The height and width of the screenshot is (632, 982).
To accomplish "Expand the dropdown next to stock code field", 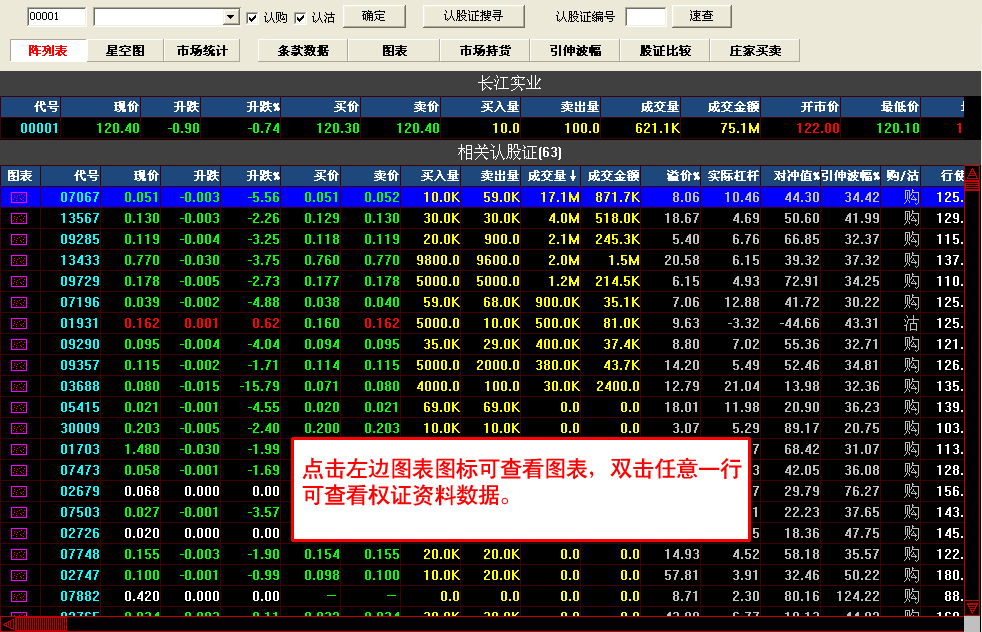I will point(230,17).
